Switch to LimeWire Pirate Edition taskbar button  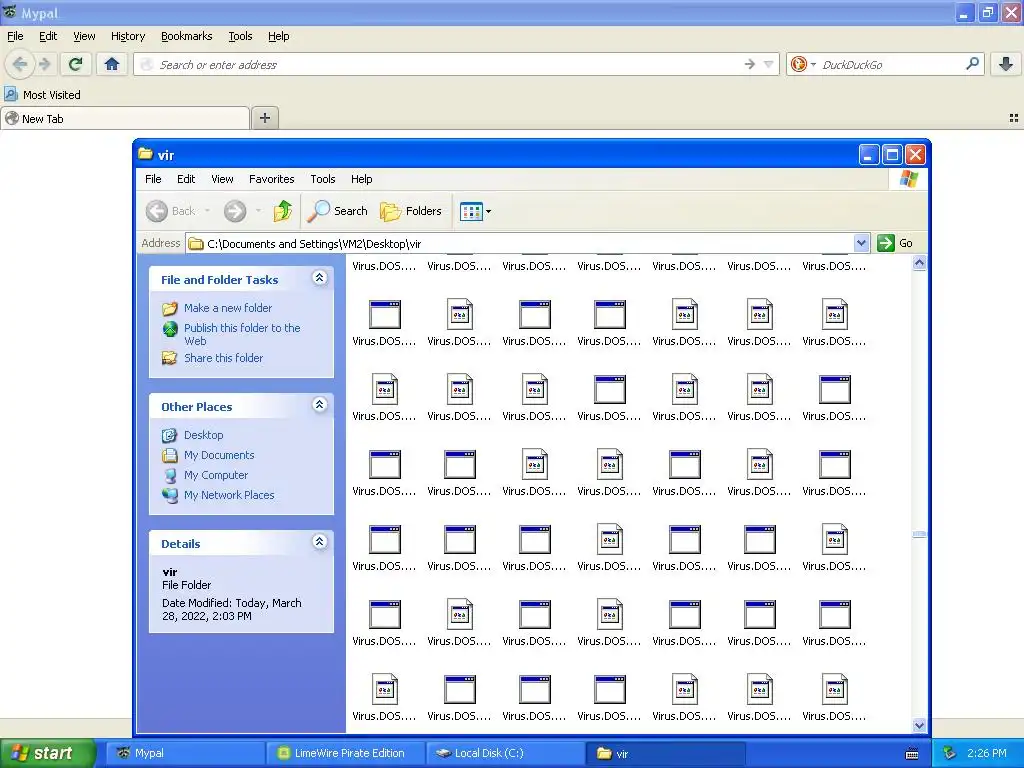point(345,753)
